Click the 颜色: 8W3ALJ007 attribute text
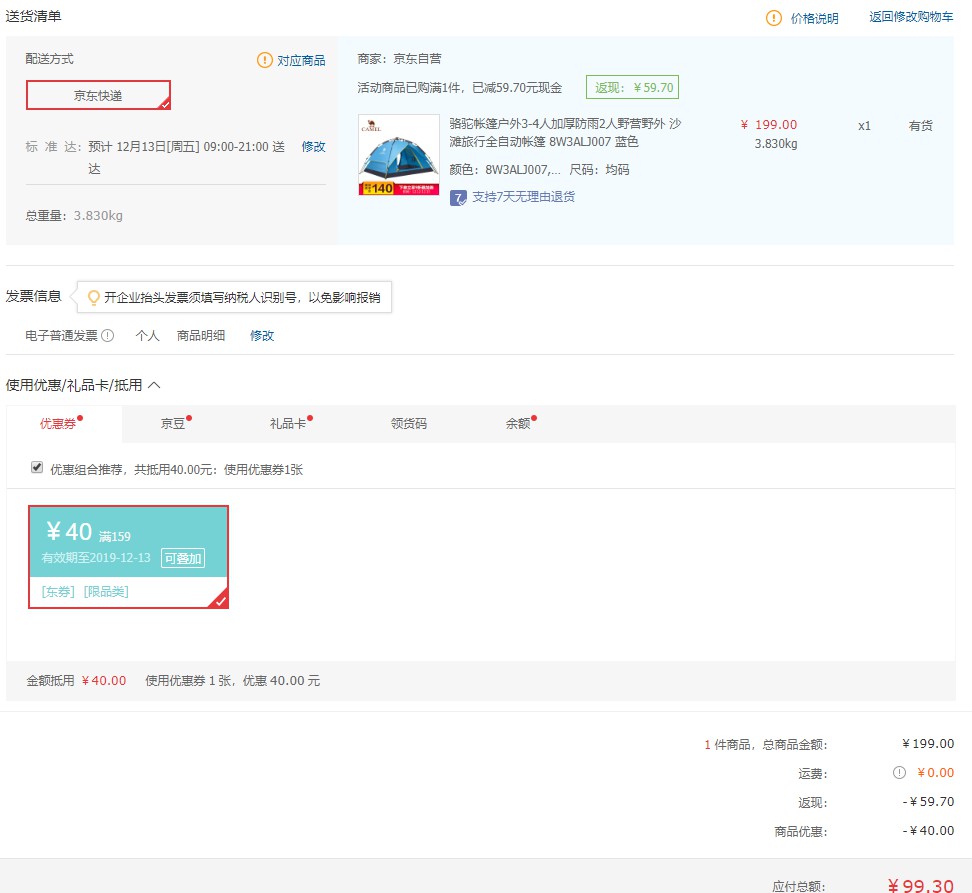 click(505, 170)
